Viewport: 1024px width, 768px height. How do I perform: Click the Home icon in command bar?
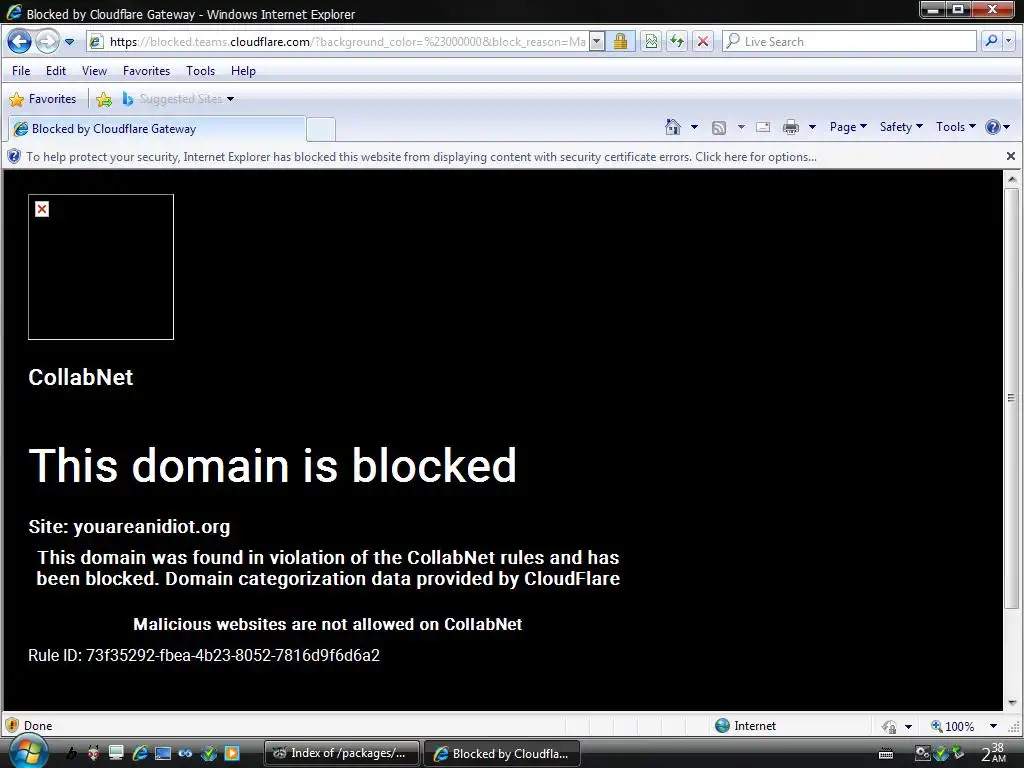(673, 127)
